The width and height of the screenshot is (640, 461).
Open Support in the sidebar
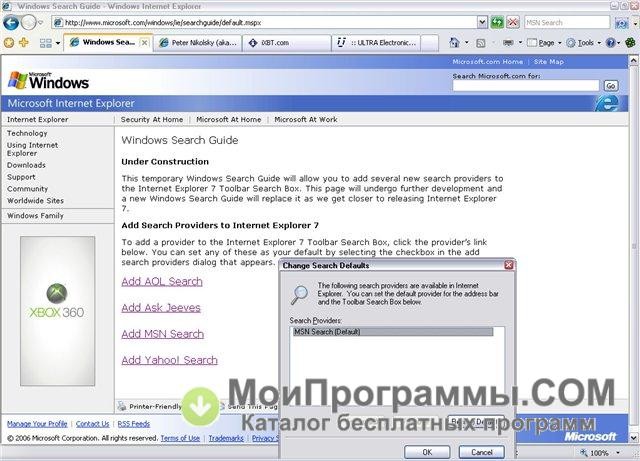click(21, 177)
